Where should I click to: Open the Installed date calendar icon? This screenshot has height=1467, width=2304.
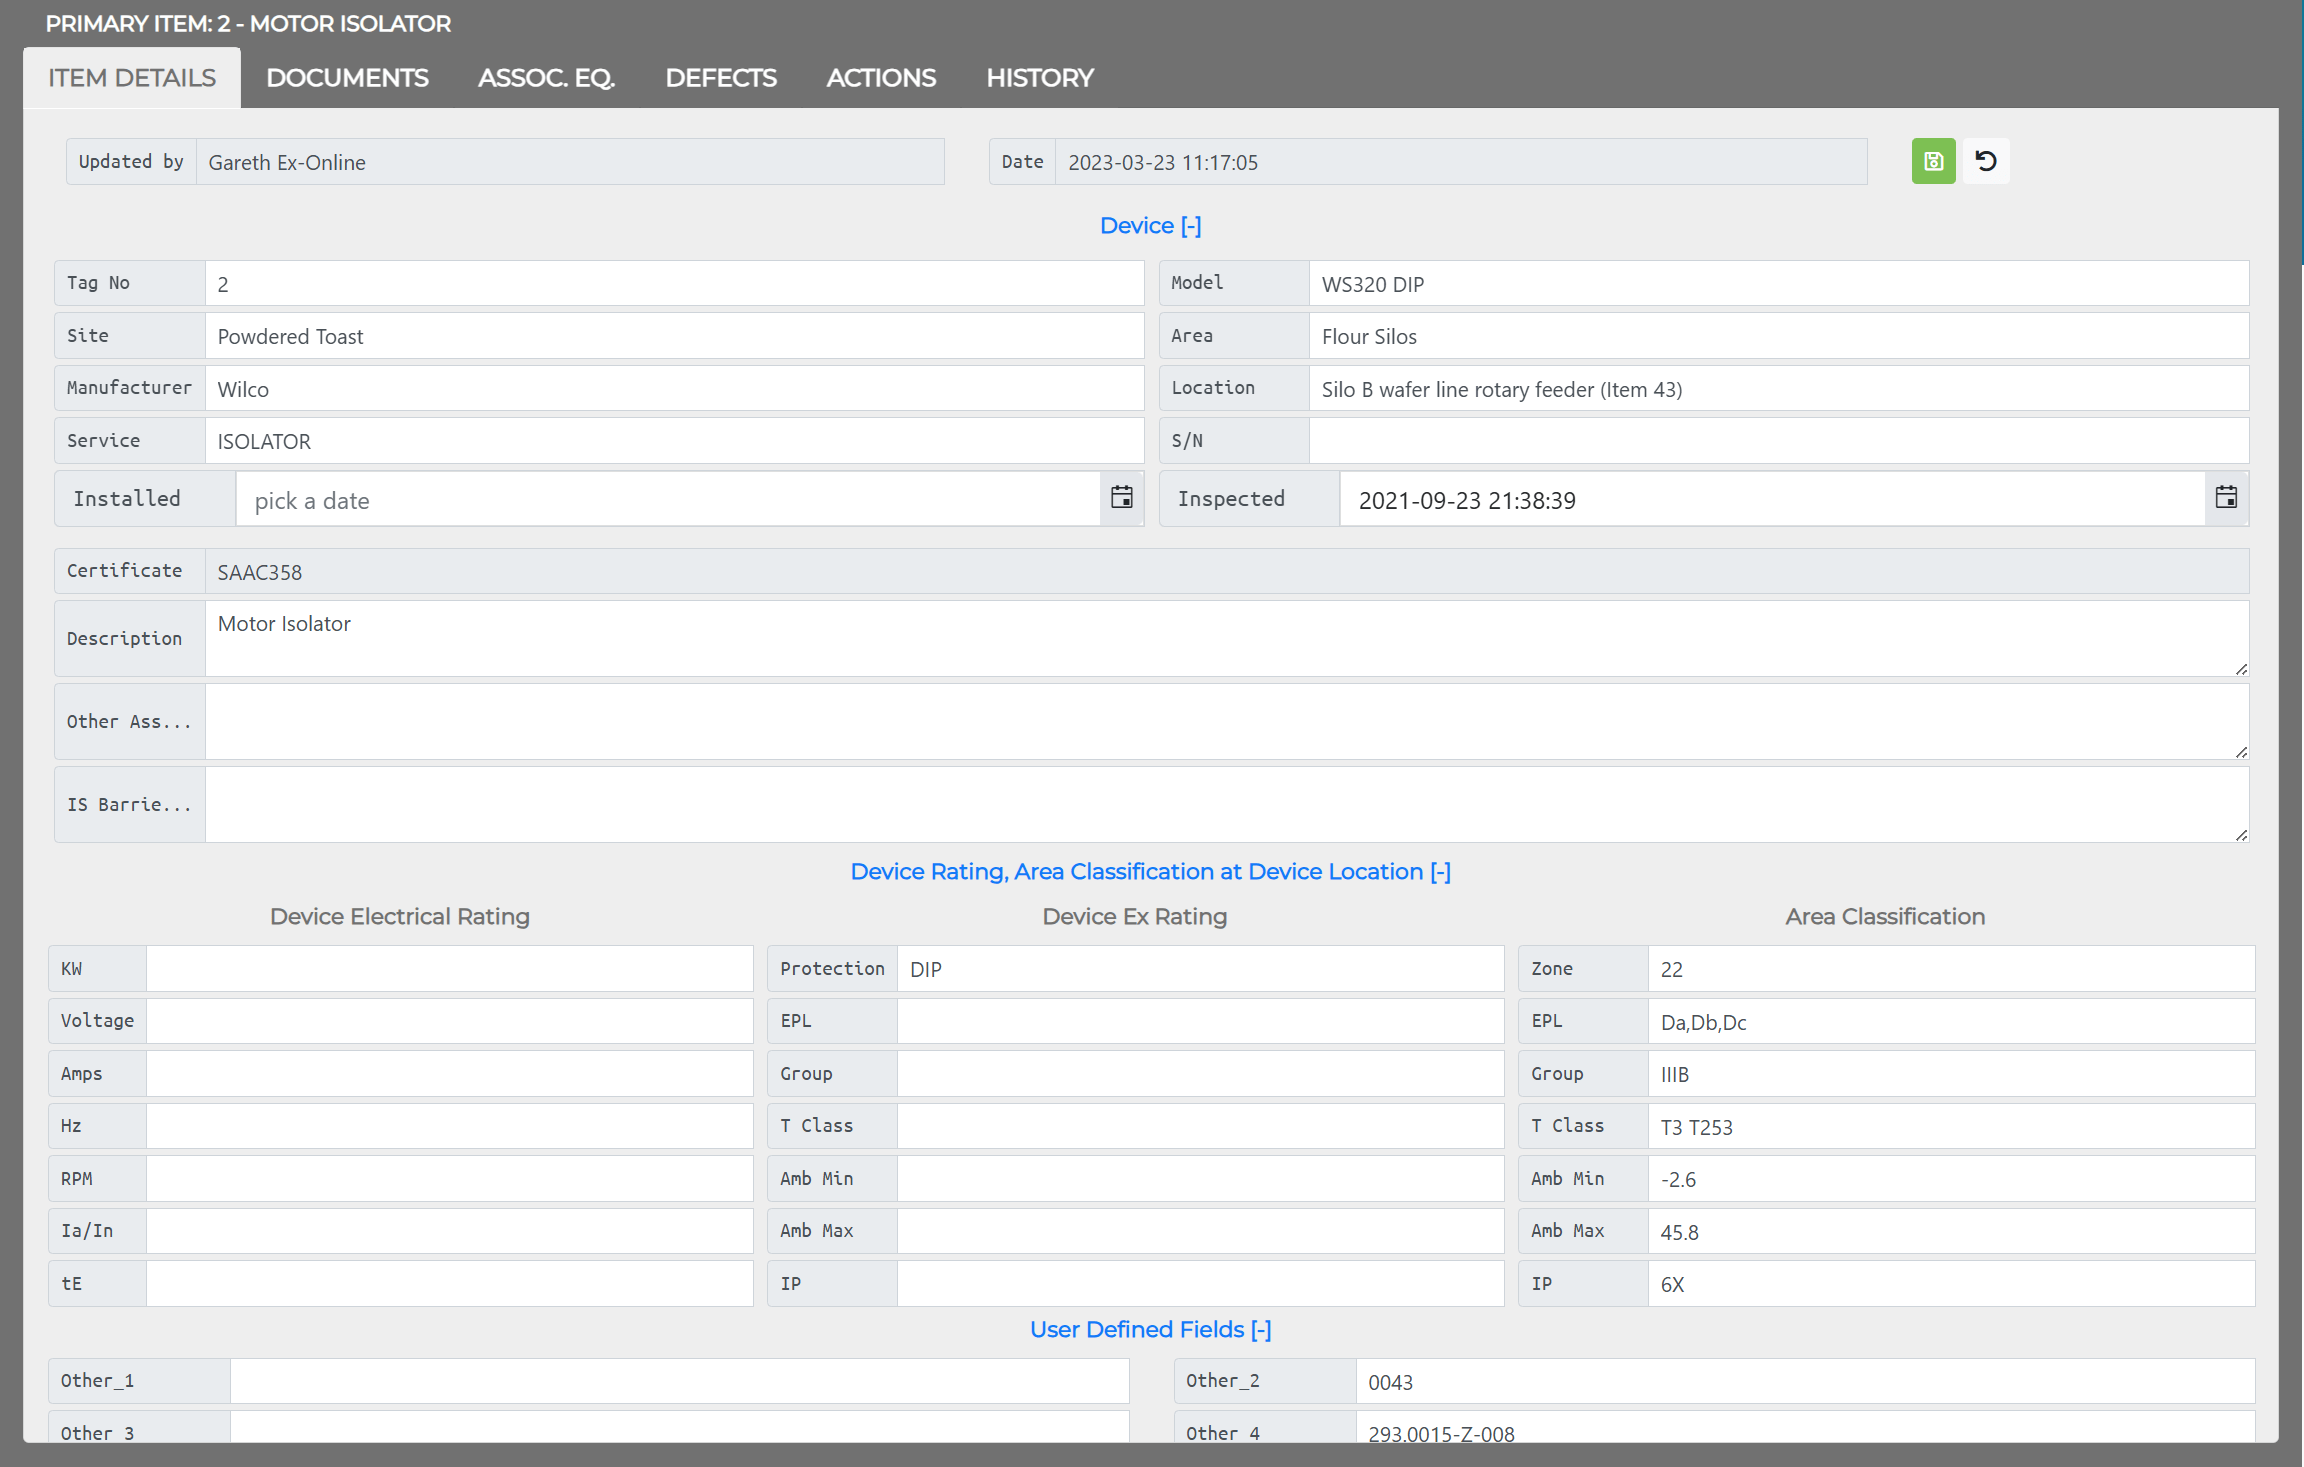coord(1122,498)
